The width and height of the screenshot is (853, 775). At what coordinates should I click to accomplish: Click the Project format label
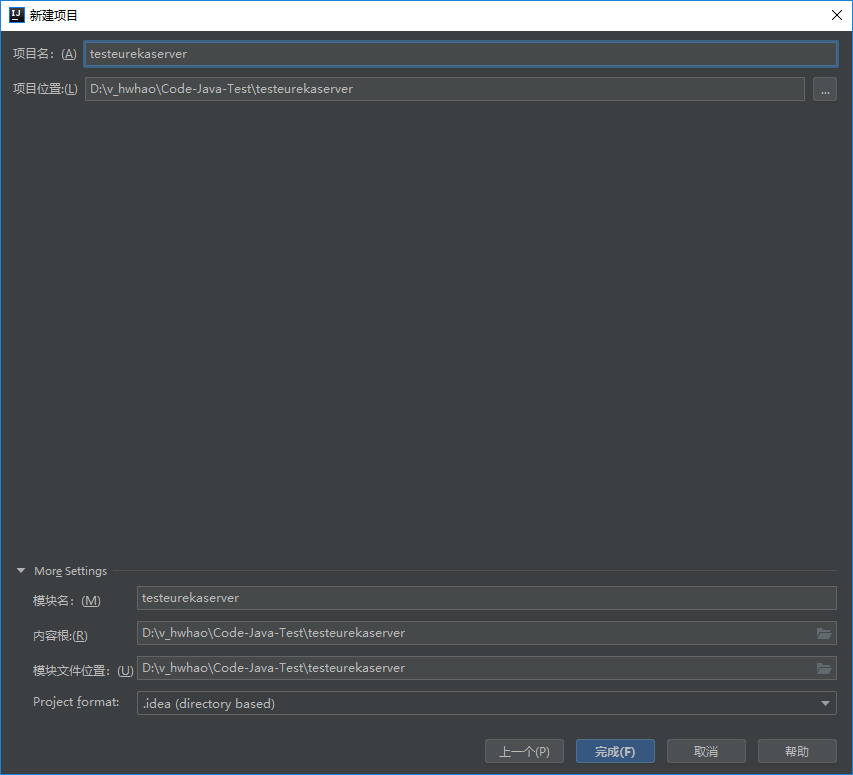coord(76,702)
